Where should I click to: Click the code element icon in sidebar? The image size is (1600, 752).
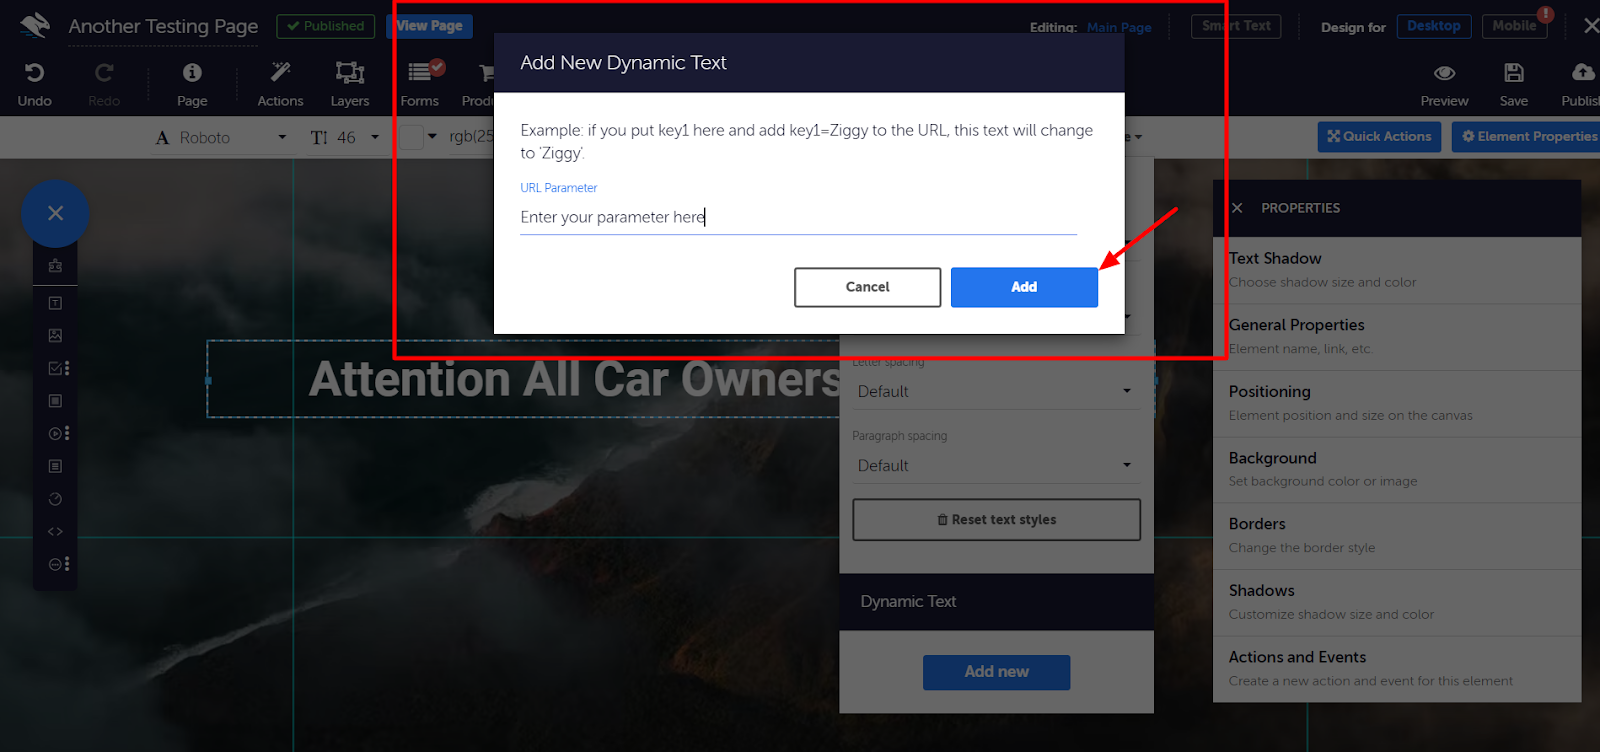coord(55,532)
